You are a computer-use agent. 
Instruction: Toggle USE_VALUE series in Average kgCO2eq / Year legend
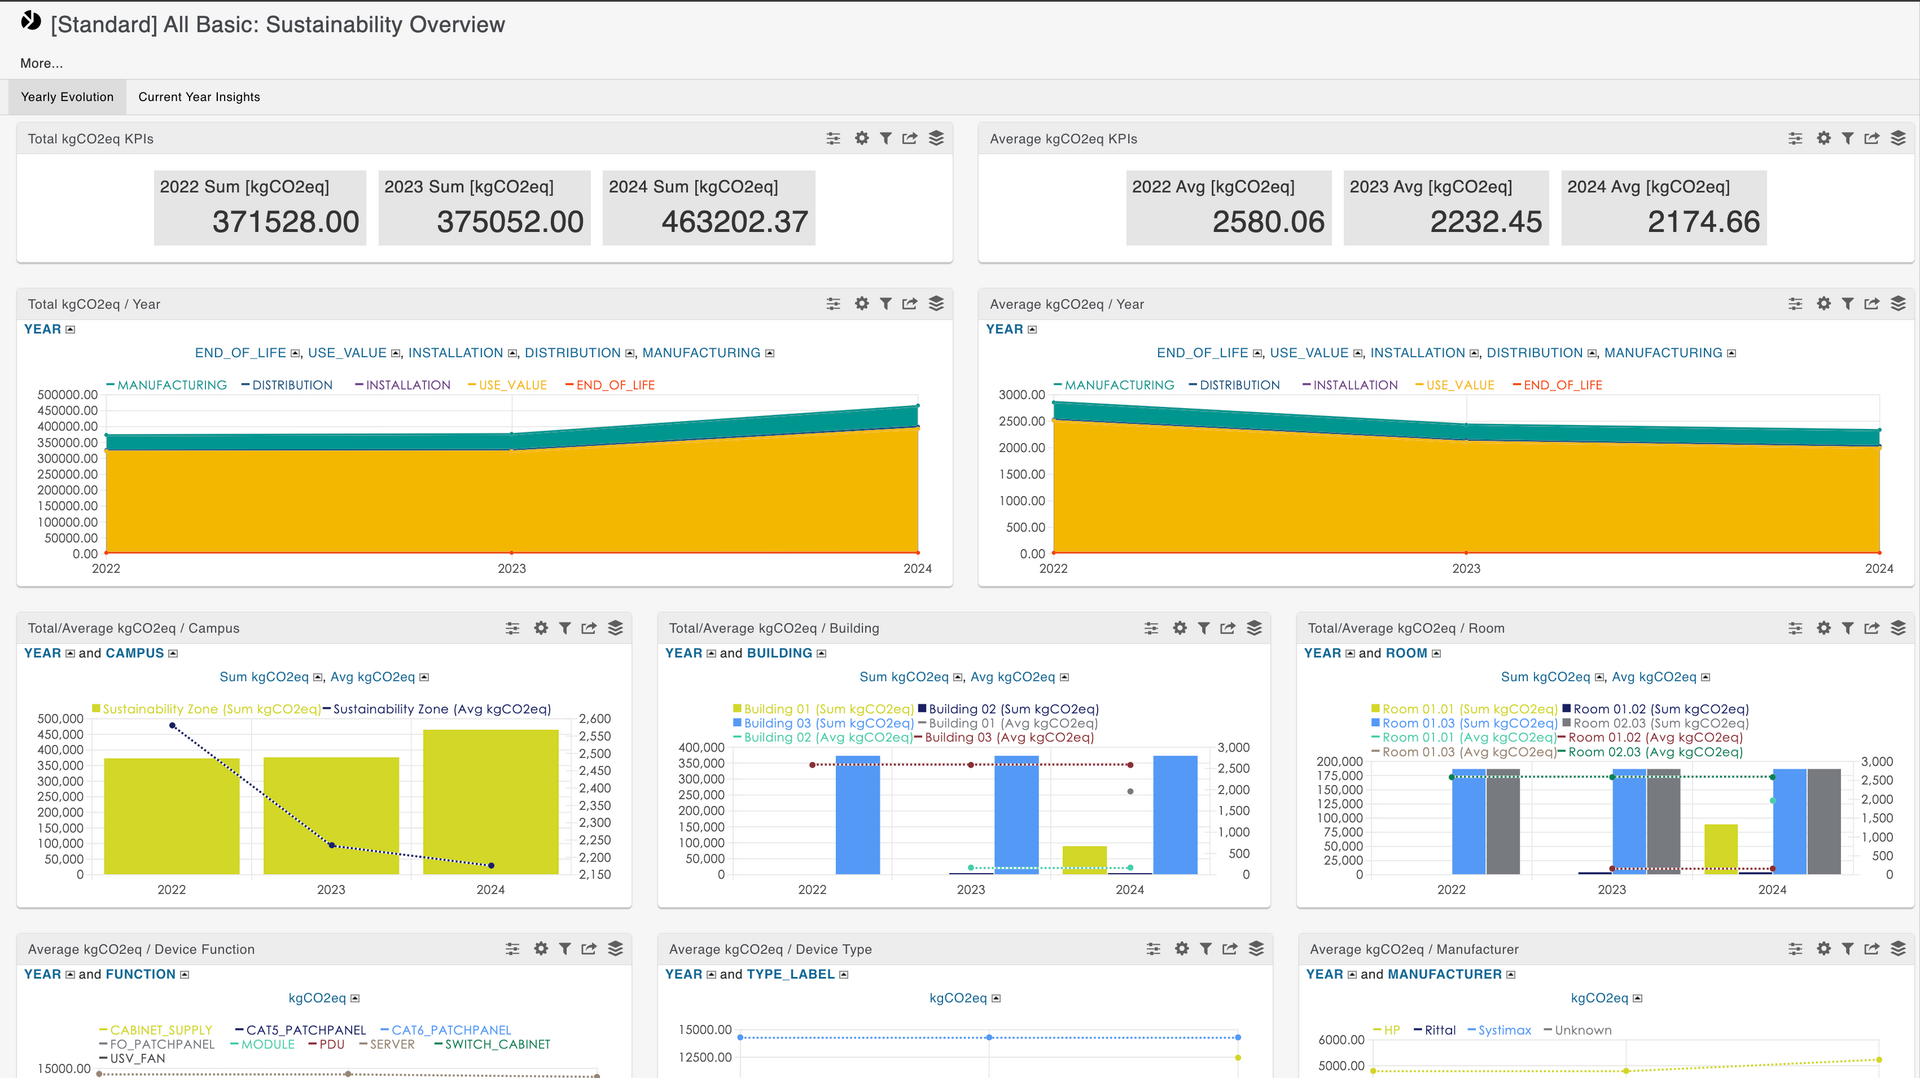coord(1459,385)
